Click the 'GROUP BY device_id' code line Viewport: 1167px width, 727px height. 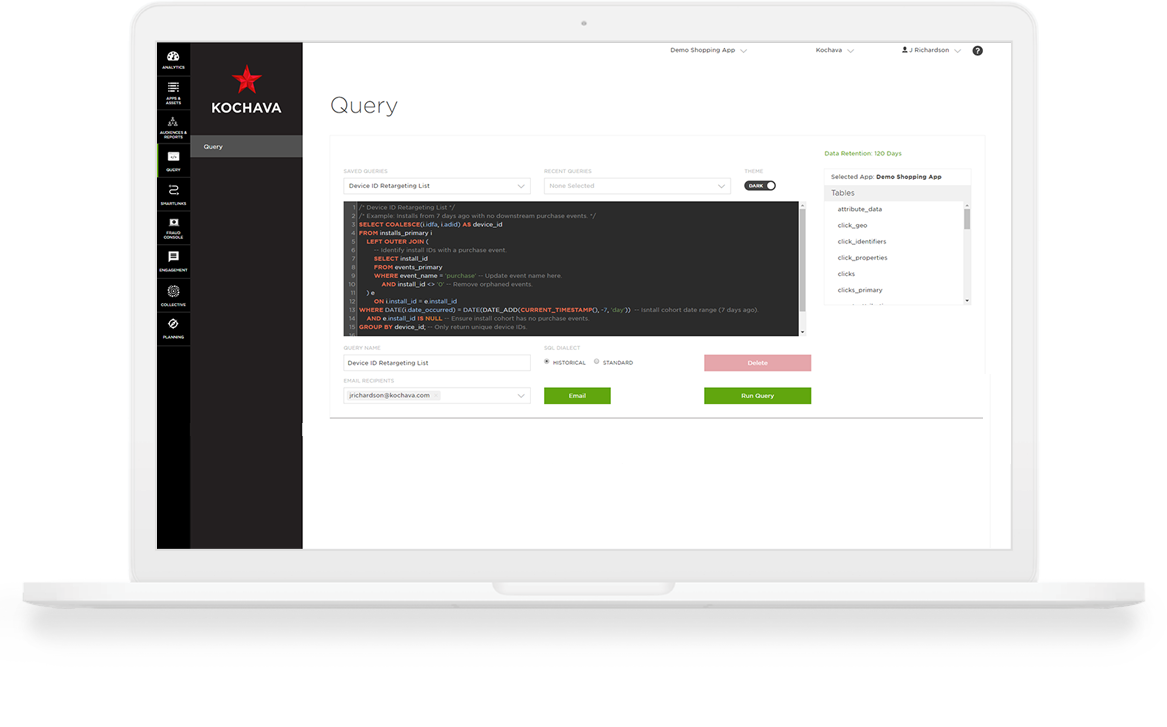[443, 327]
